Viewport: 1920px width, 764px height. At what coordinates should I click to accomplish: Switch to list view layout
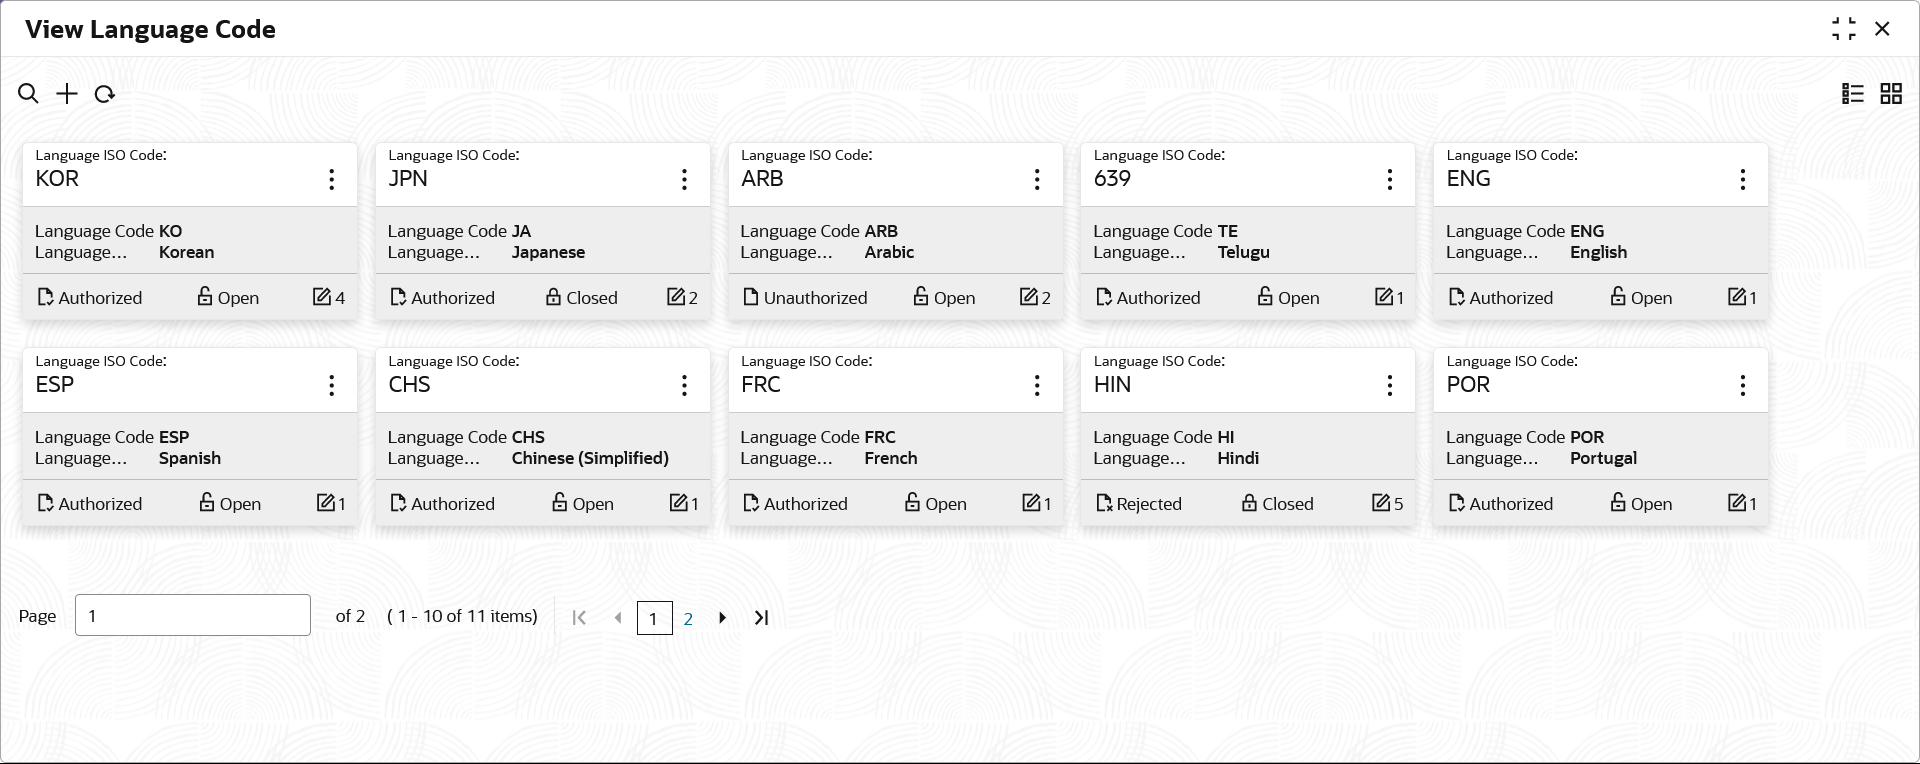coord(1853,94)
